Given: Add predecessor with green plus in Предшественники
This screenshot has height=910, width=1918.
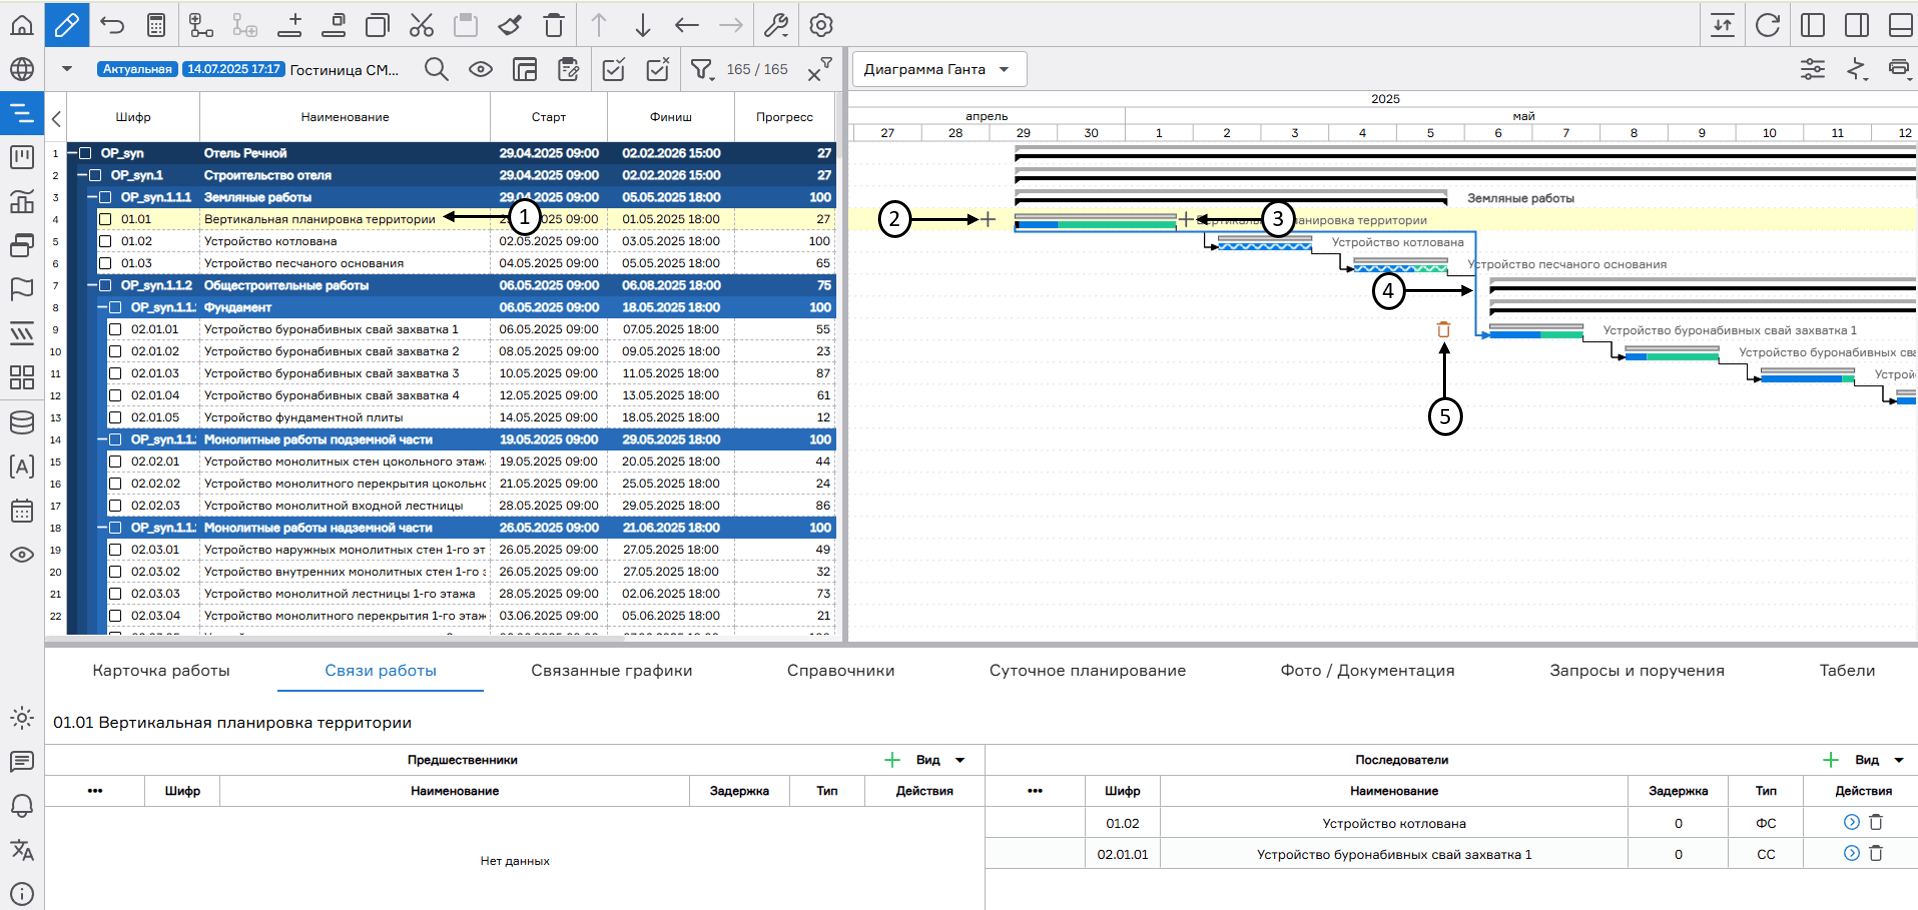Looking at the screenshot, I should pyautogui.click(x=892, y=760).
